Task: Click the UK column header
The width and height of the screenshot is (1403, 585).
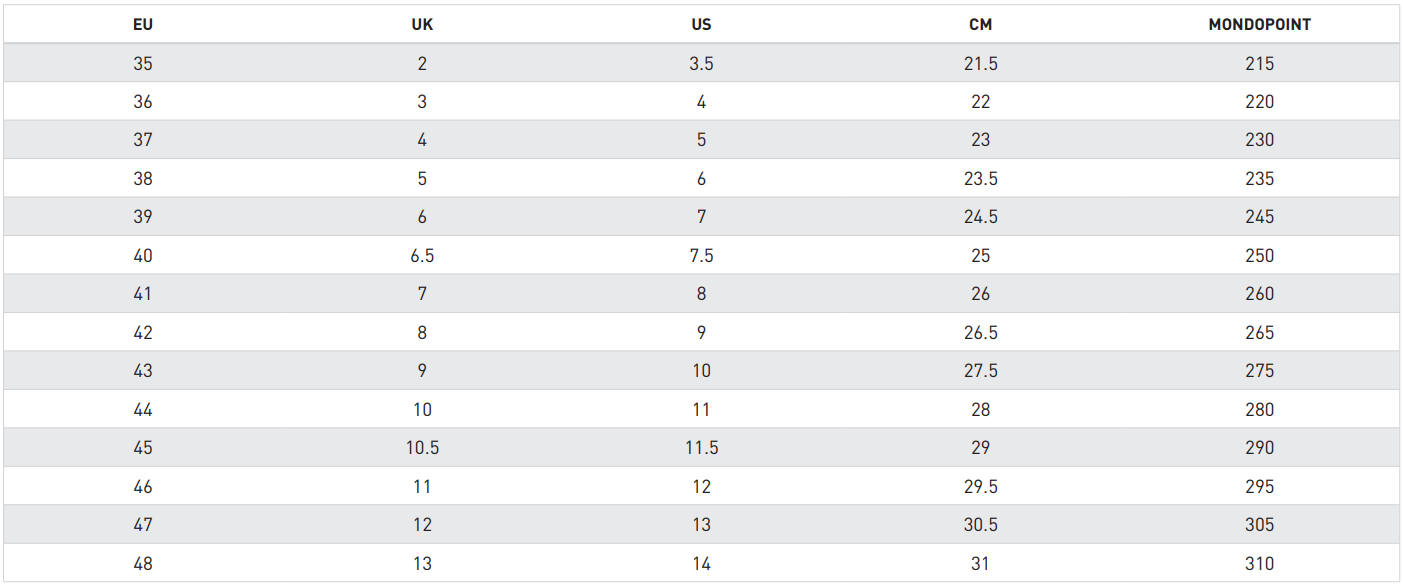Action: pyautogui.click(x=422, y=25)
